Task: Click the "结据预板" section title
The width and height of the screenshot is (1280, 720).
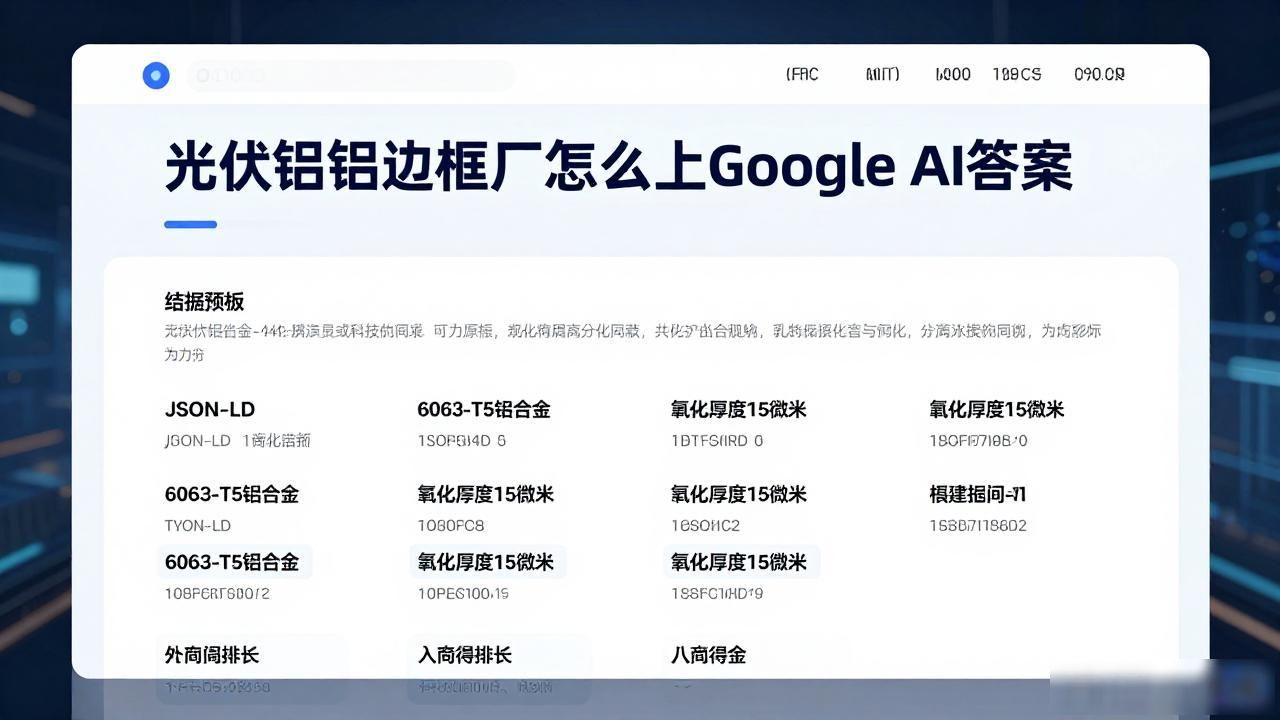Action: [204, 301]
